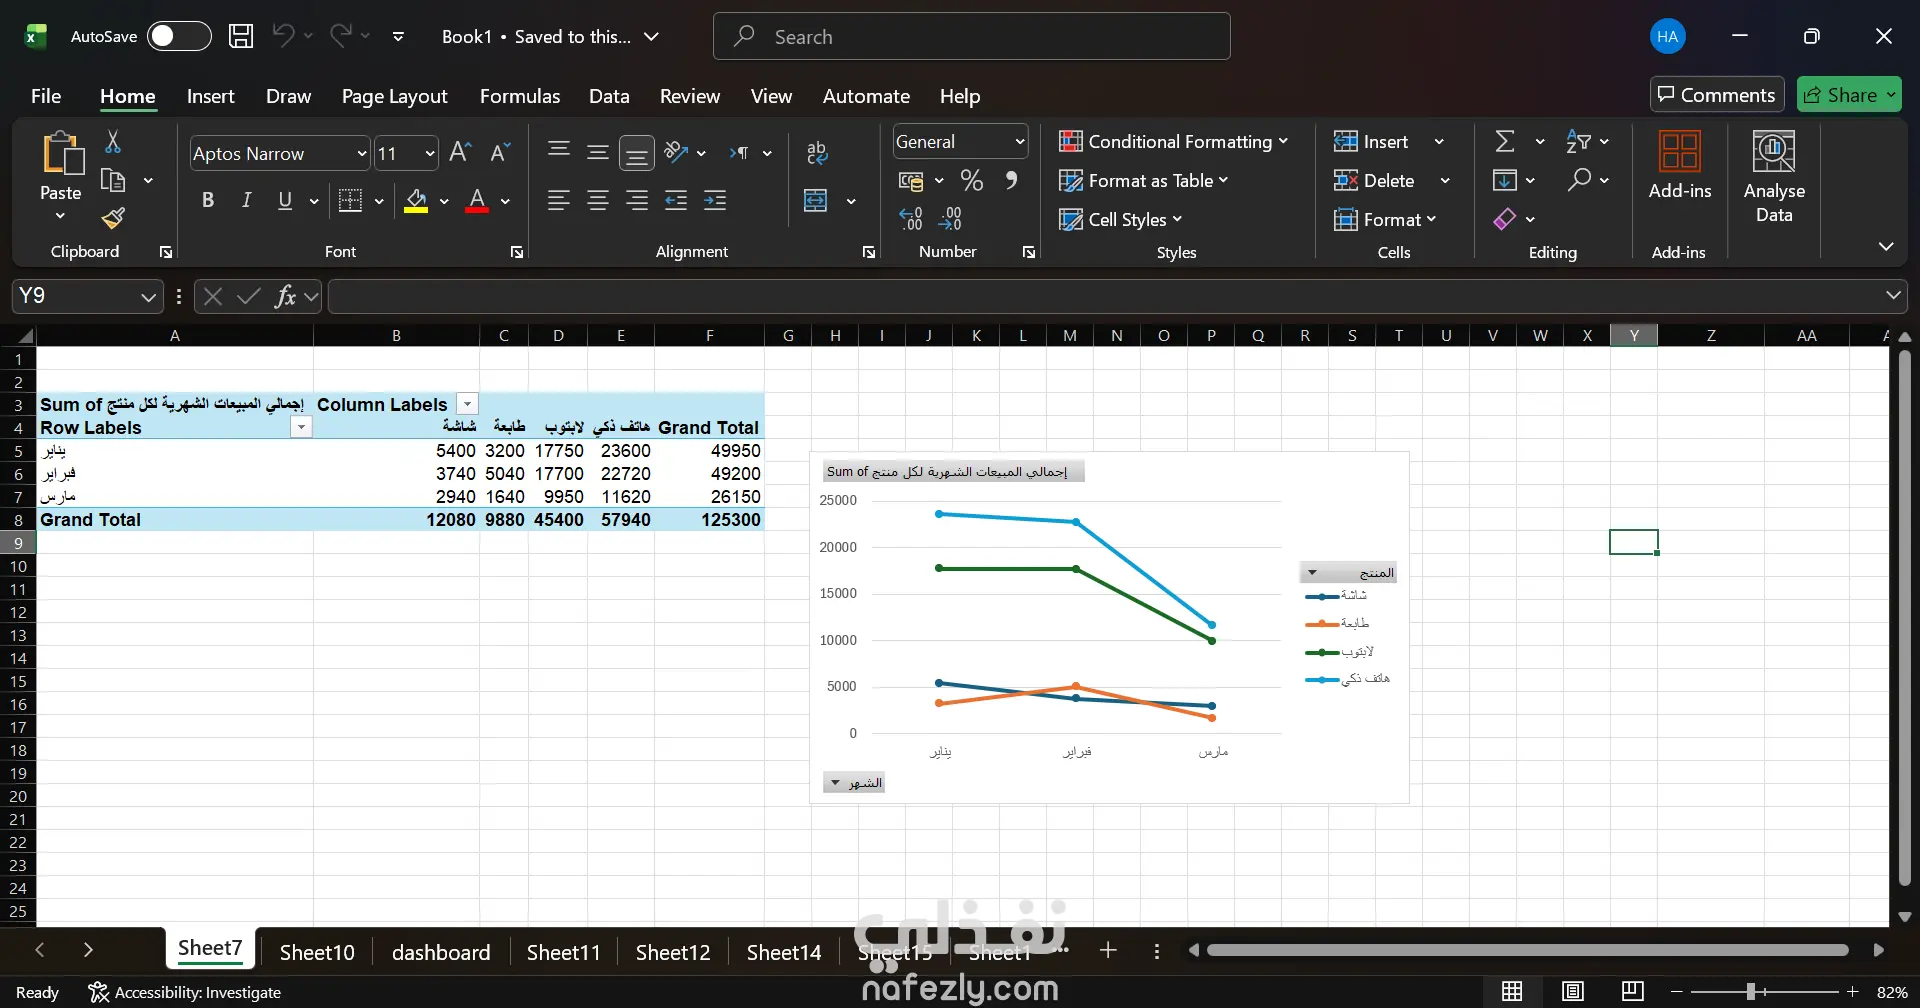Open the Insert ribbon tab
The width and height of the screenshot is (1920, 1008).
coord(210,96)
